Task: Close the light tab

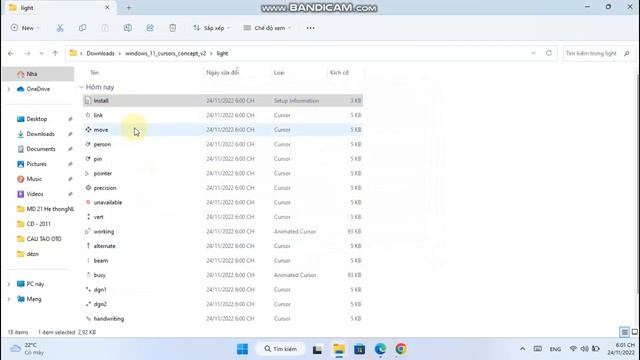Action: pos(107,7)
